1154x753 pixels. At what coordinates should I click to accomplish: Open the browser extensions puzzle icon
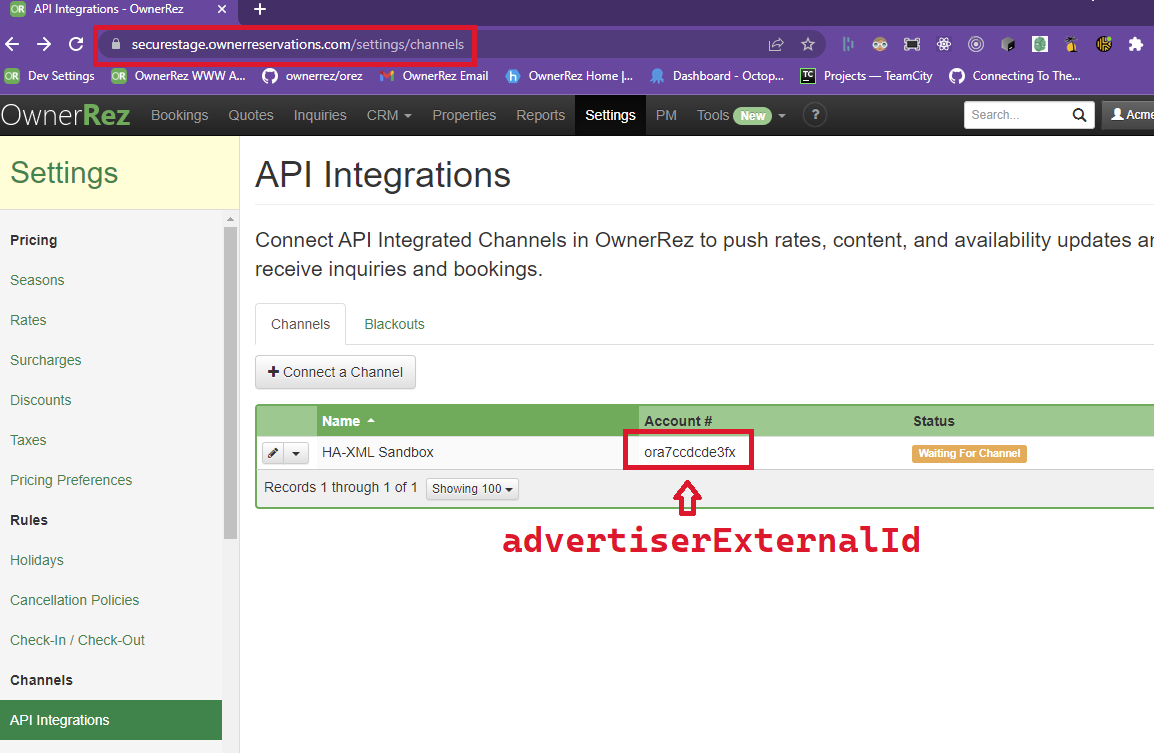coord(1136,44)
